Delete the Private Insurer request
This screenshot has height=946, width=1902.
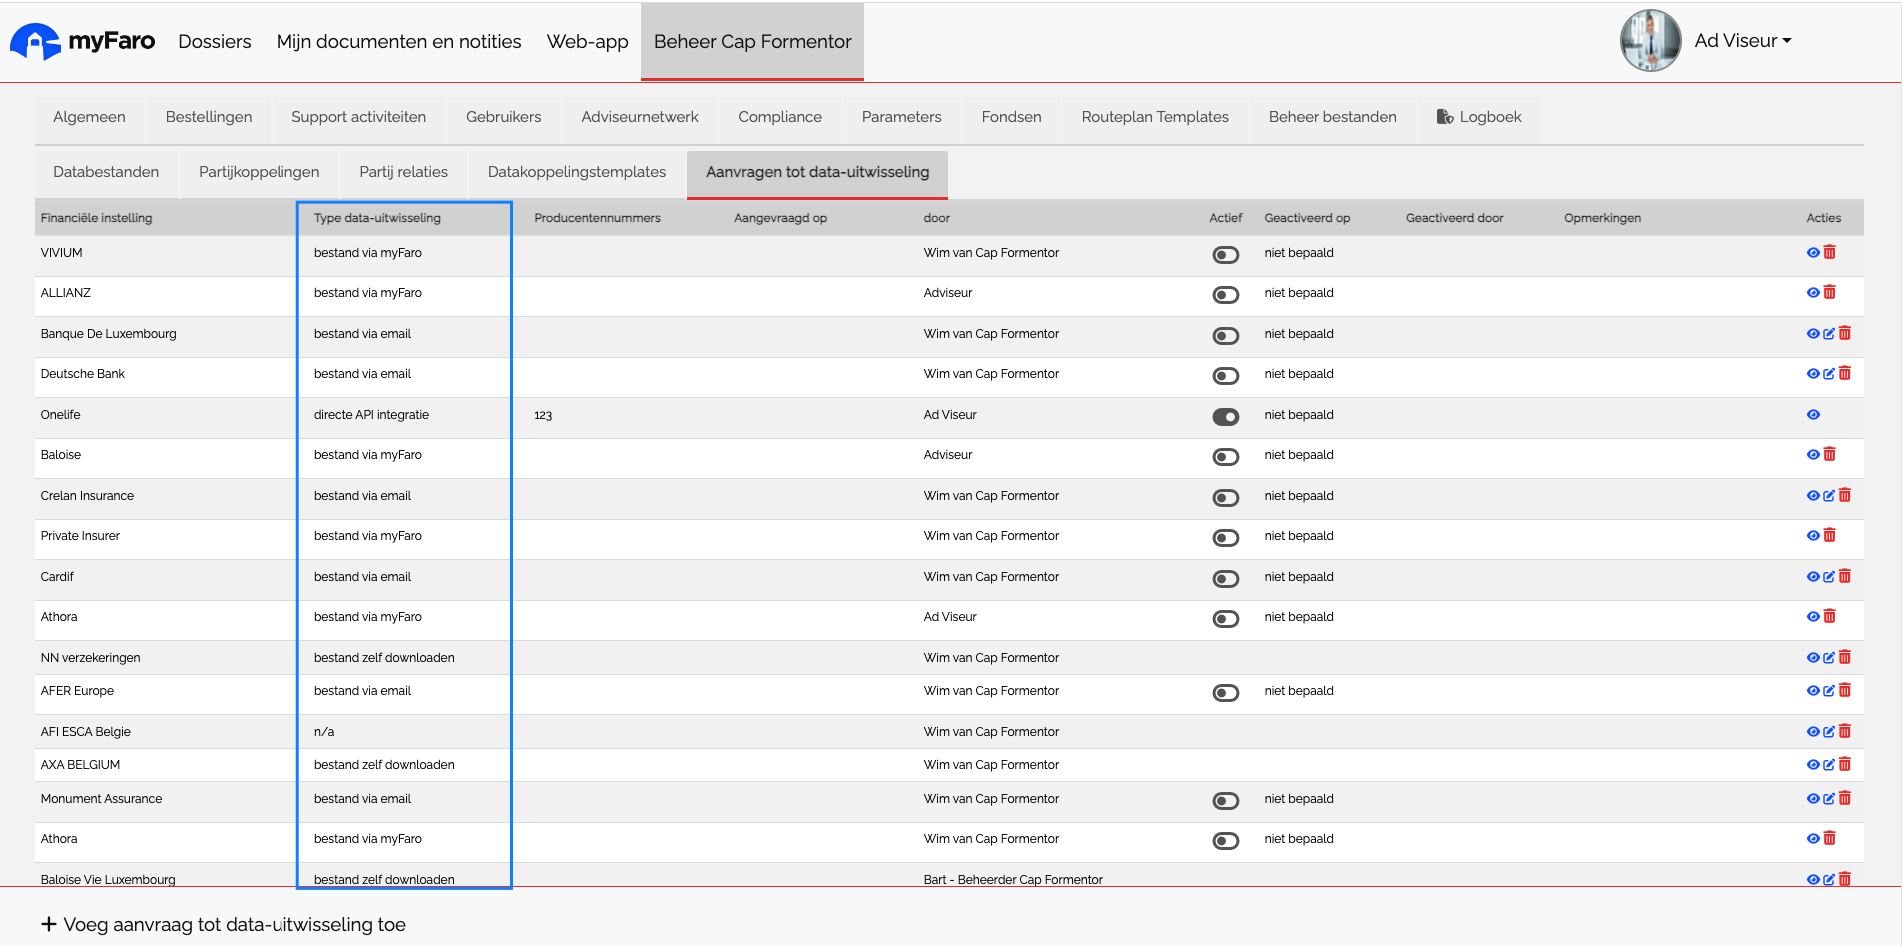click(x=1829, y=535)
